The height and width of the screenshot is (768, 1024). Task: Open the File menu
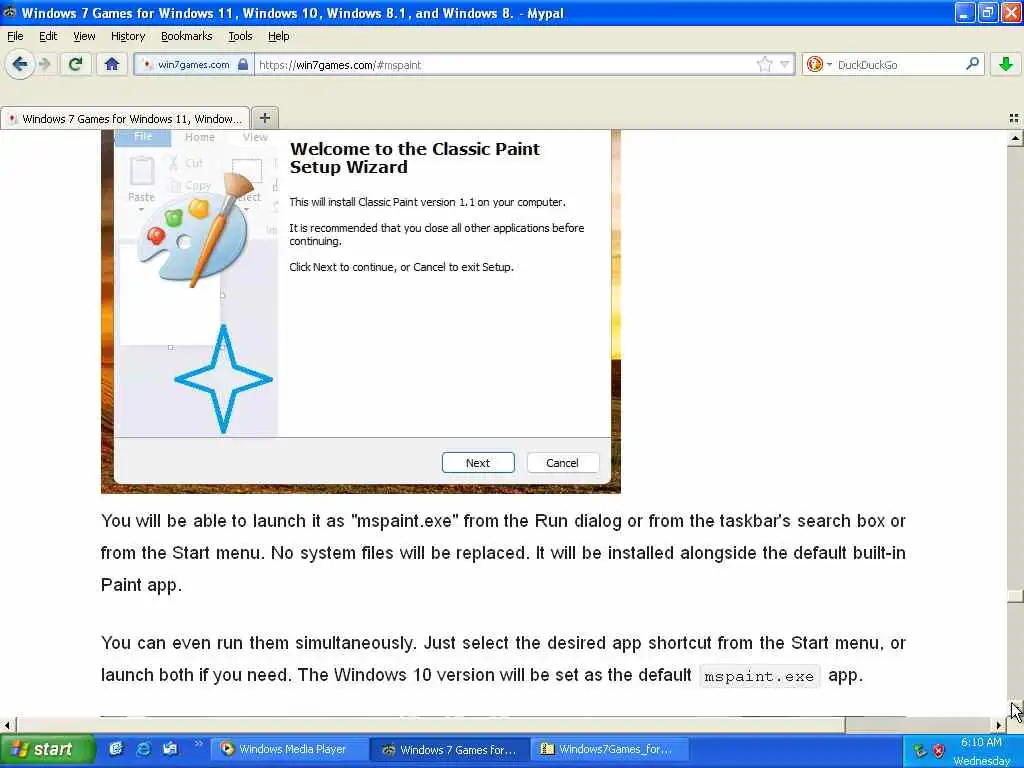tap(15, 36)
